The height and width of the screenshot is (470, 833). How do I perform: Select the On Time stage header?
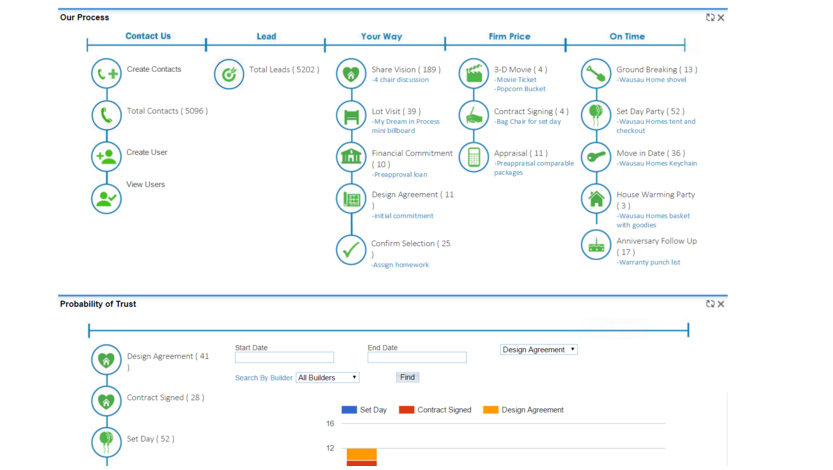tap(627, 36)
